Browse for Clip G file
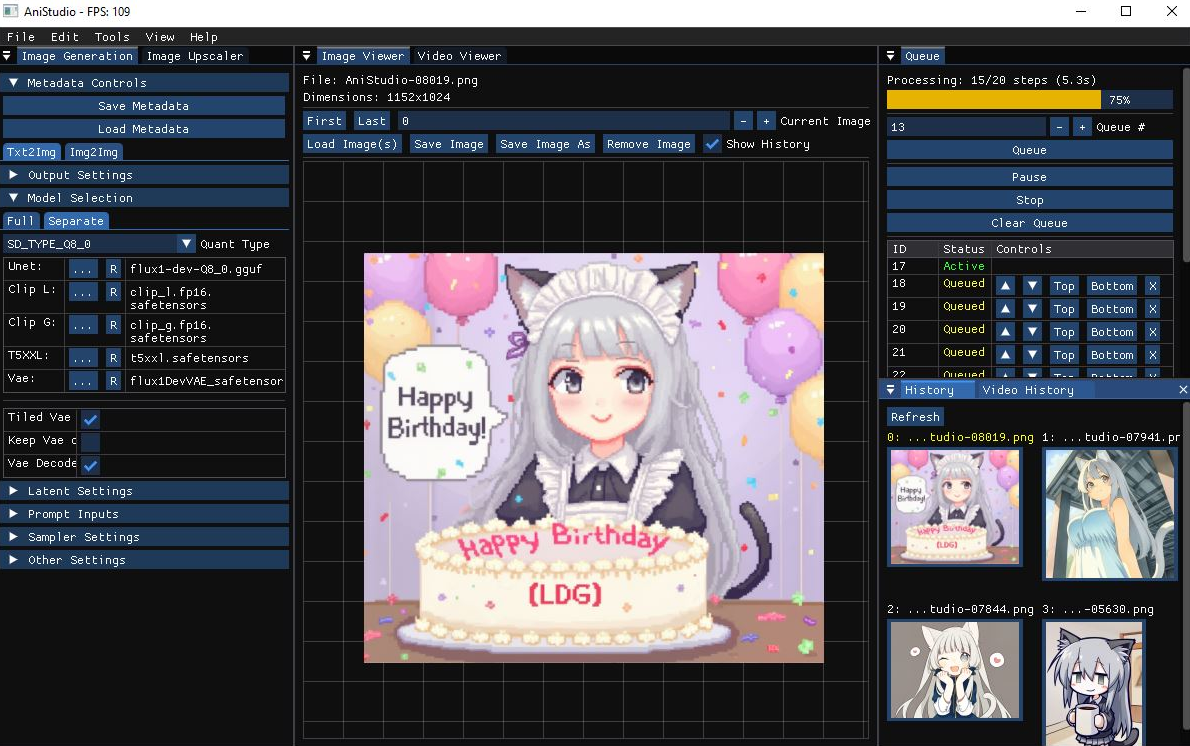This screenshot has height=746, width=1190. coord(83,325)
